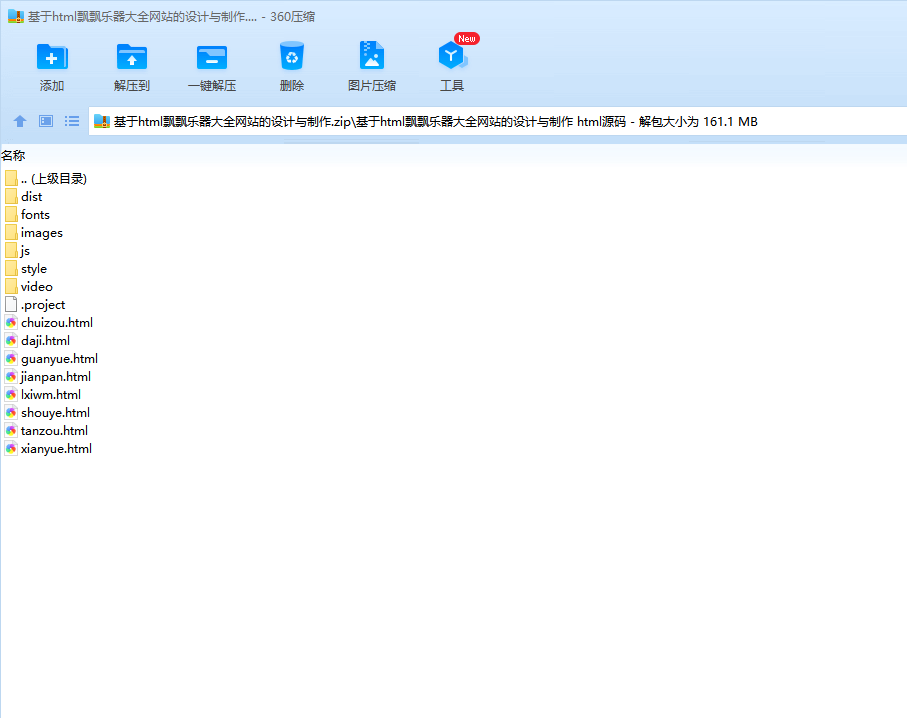Select the tanzou.html file

pos(46,430)
